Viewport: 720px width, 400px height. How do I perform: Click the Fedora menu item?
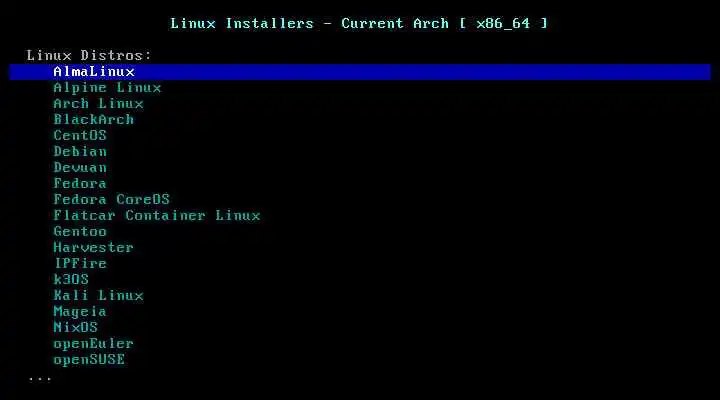(x=80, y=183)
